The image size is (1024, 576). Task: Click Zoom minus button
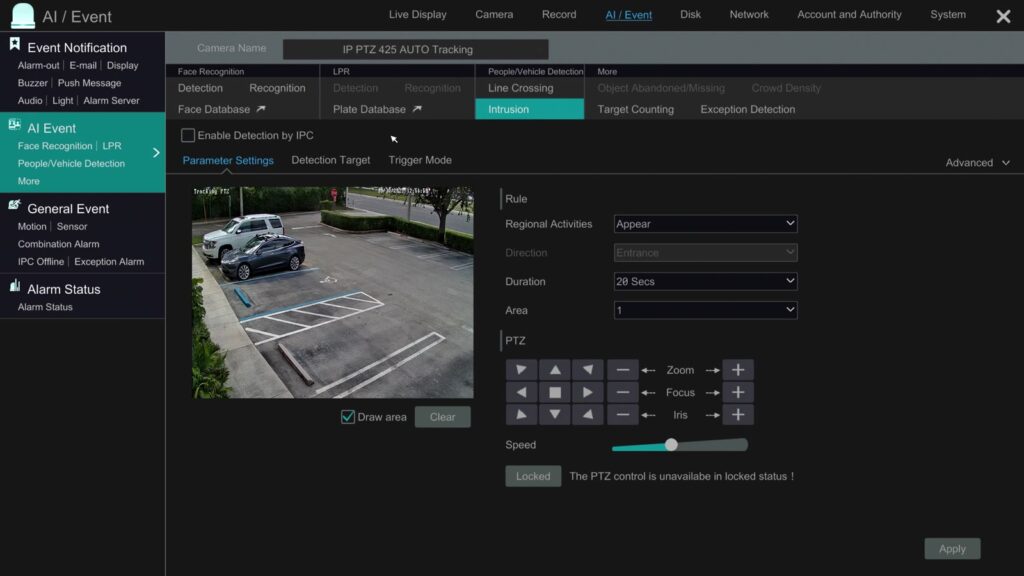[622, 370]
